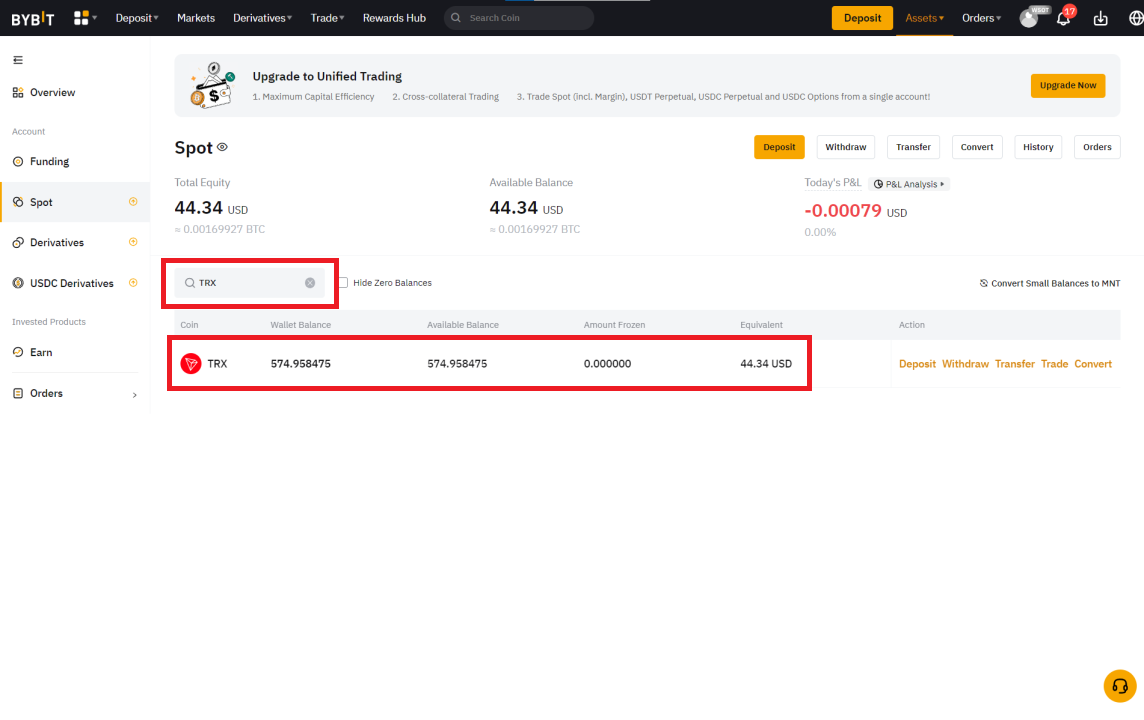Image resolution: width=1144 pixels, height=720 pixels.
Task: Click the TRX coin filter input
Action: tap(250, 283)
